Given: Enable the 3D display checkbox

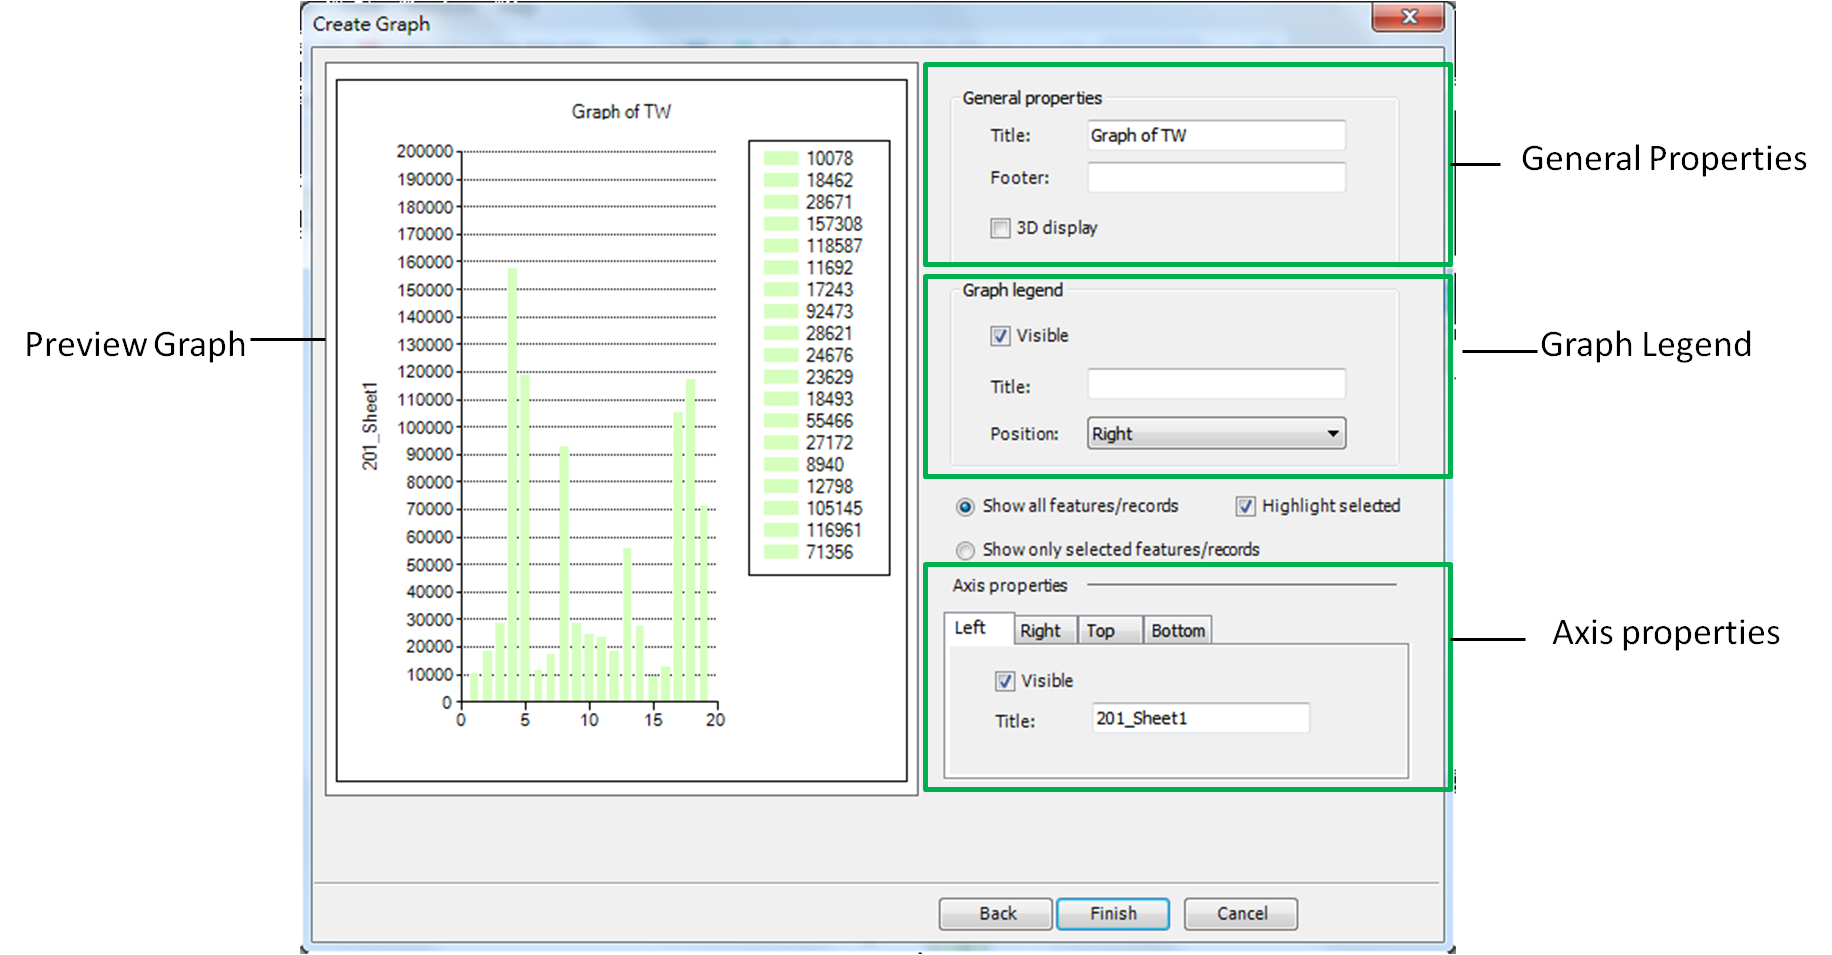Looking at the screenshot, I should pyautogui.click(x=1000, y=228).
